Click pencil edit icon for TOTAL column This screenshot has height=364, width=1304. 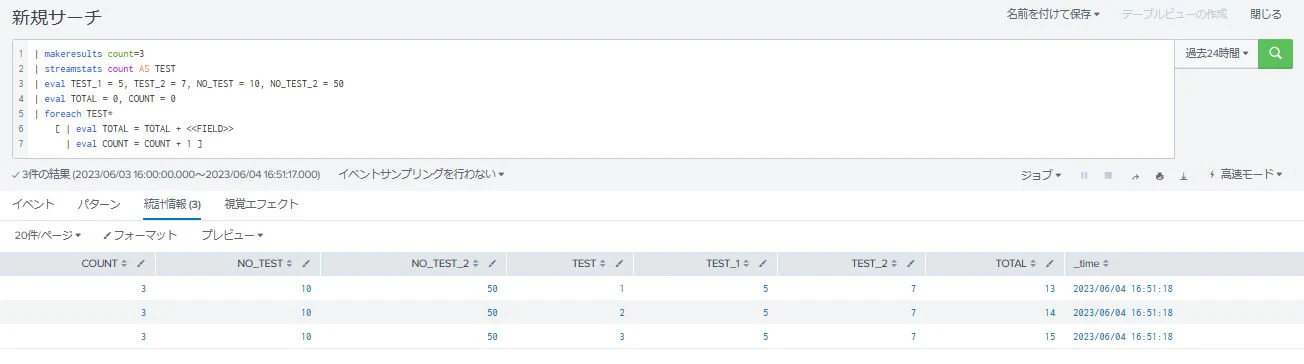(x=1049, y=264)
